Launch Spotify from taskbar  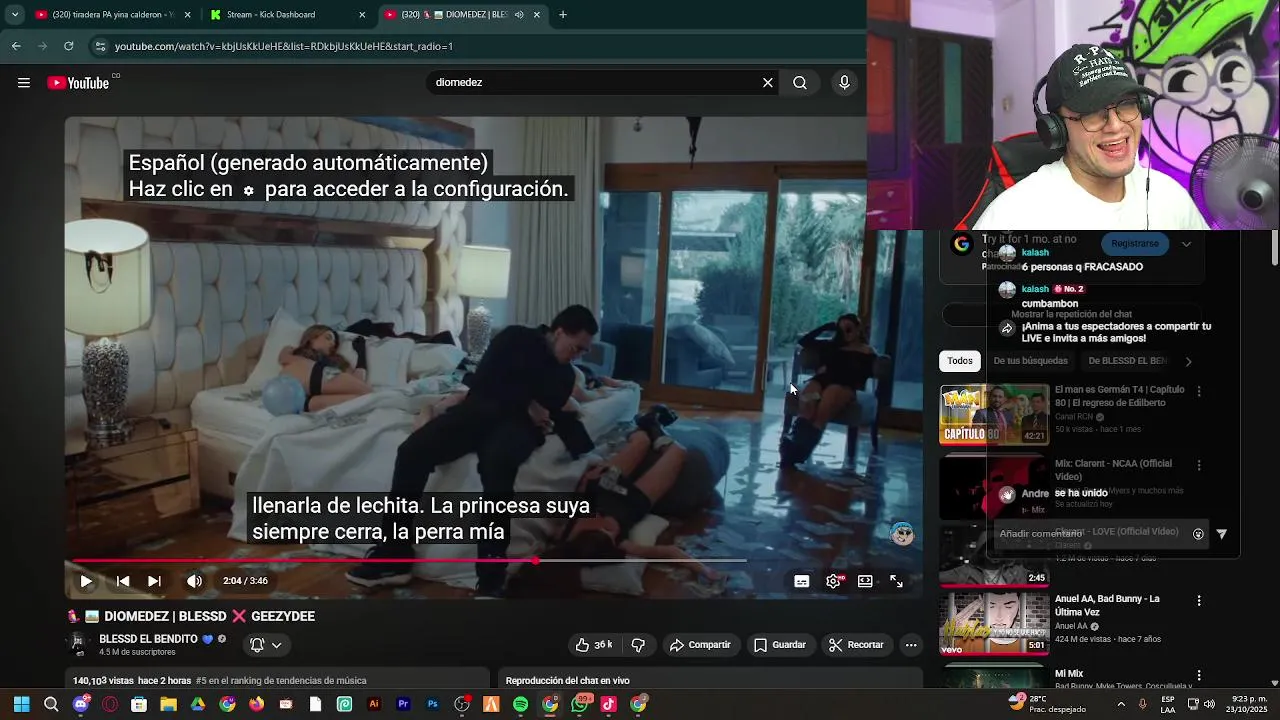click(521, 704)
